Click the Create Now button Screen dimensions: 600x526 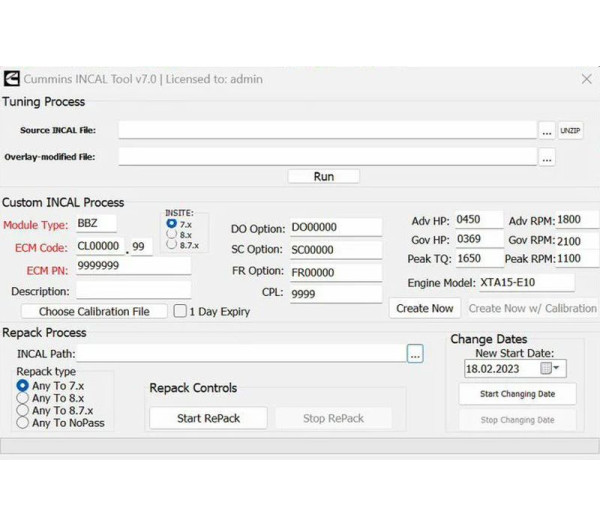(424, 308)
